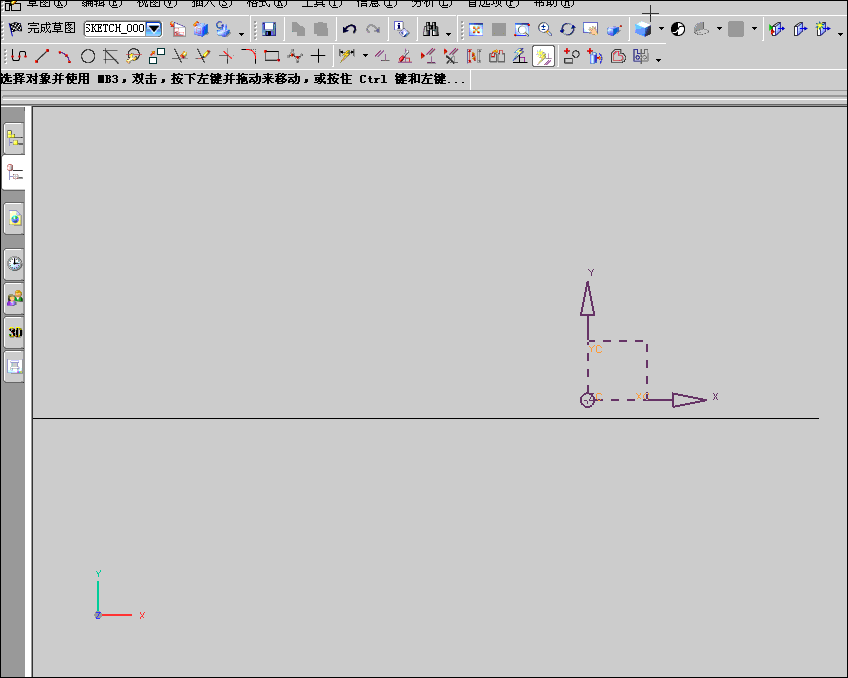Screen dimensions: 848x678
Task: Open the Roles people sidebar tab
Action: 15,298
